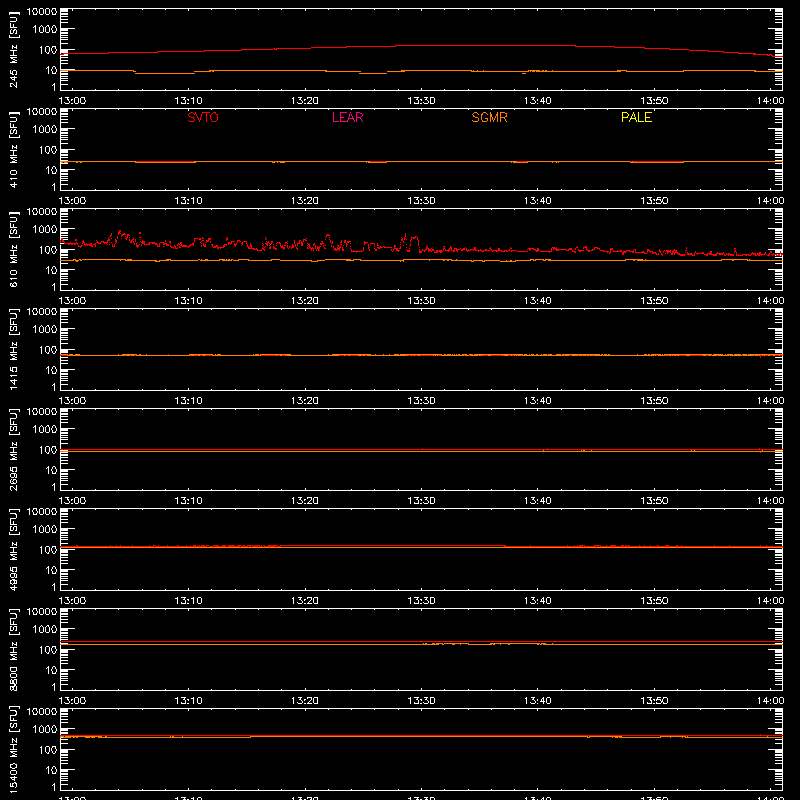Click 14:00 under the 245 MHz panel
Image resolution: width=800 pixels, height=800 pixels.
pos(770,101)
